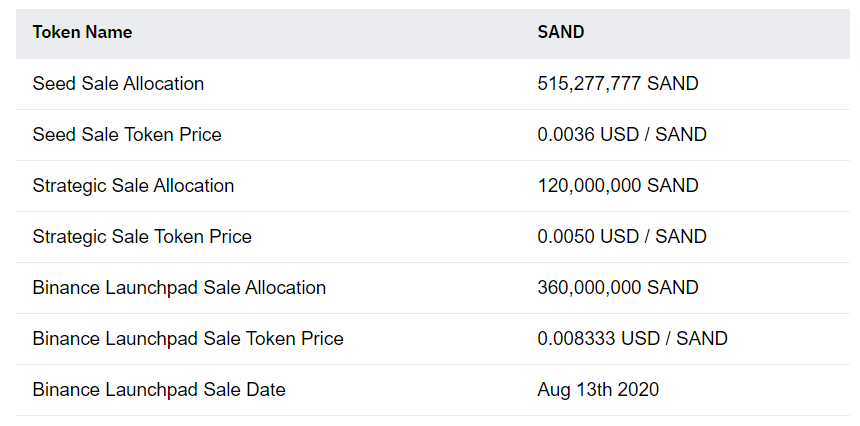Select the Seed Sale Allocation label

pyautogui.click(x=118, y=84)
